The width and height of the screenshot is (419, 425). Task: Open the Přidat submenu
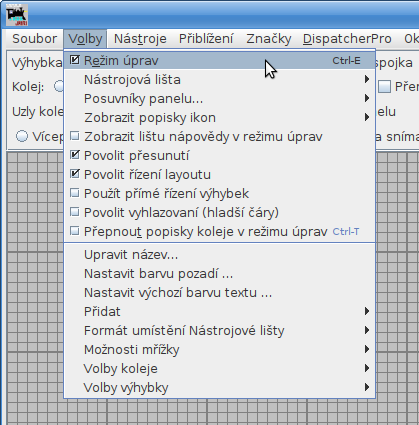pos(219,312)
